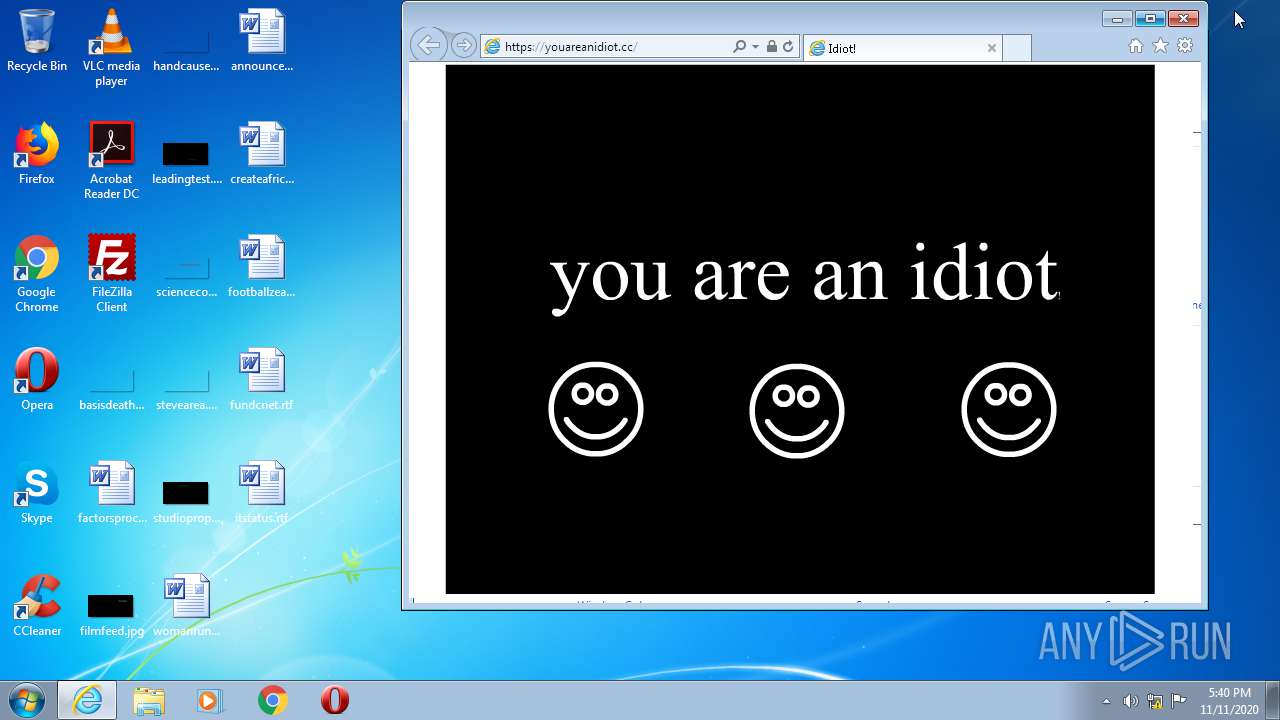Select the basisdeath... desktop file
The image size is (1280, 720).
(111, 387)
